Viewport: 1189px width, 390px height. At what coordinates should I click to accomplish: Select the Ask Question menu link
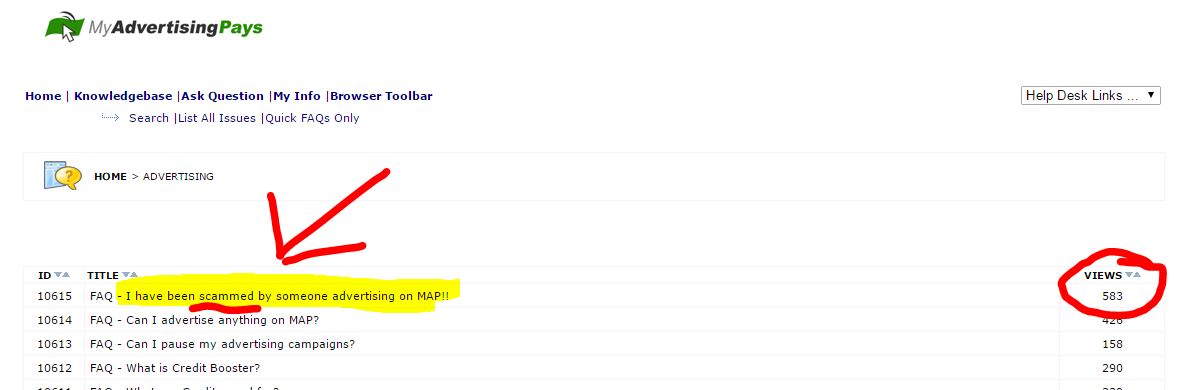[x=222, y=96]
